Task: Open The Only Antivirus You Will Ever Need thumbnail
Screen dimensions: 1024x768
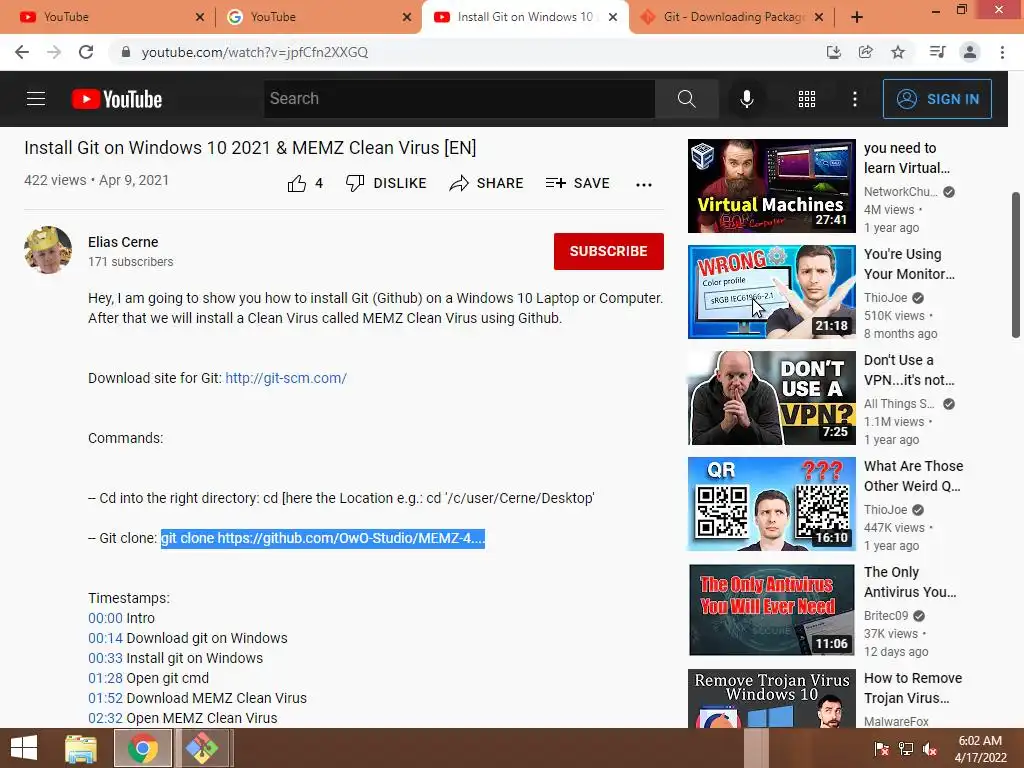Action: [771, 610]
